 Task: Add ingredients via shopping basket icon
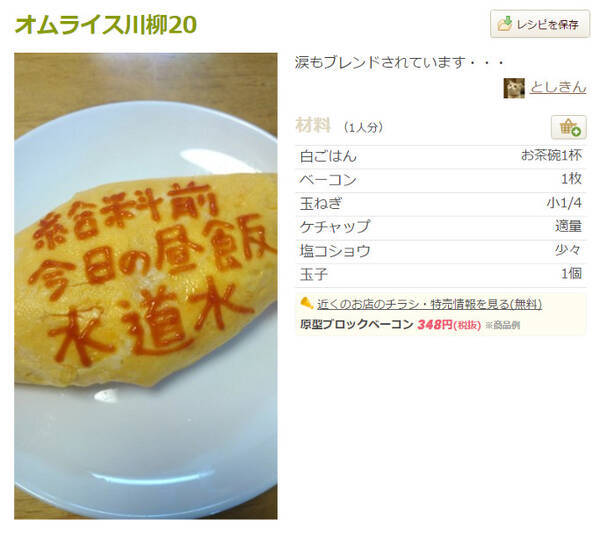point(569,127)
